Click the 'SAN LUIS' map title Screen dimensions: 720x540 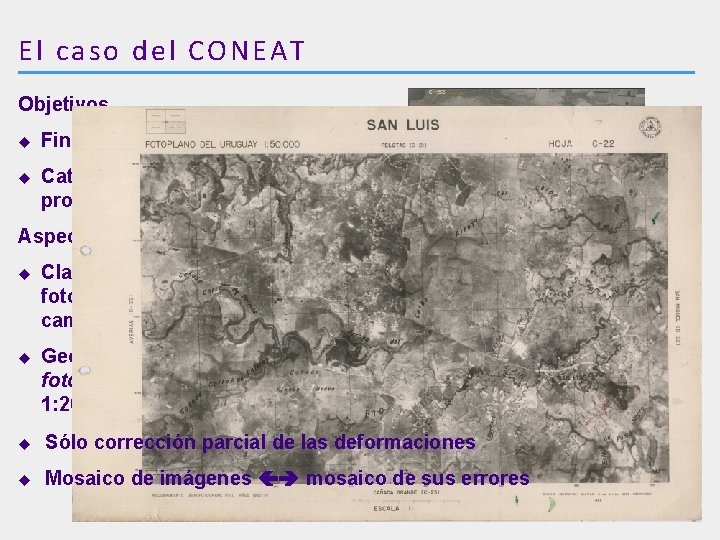[x=403, y=125]
